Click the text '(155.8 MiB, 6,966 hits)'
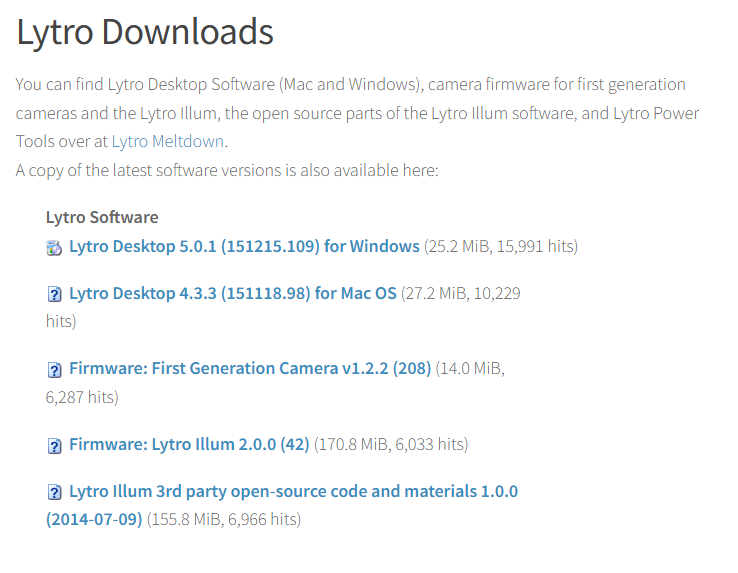 click(224, 519)
